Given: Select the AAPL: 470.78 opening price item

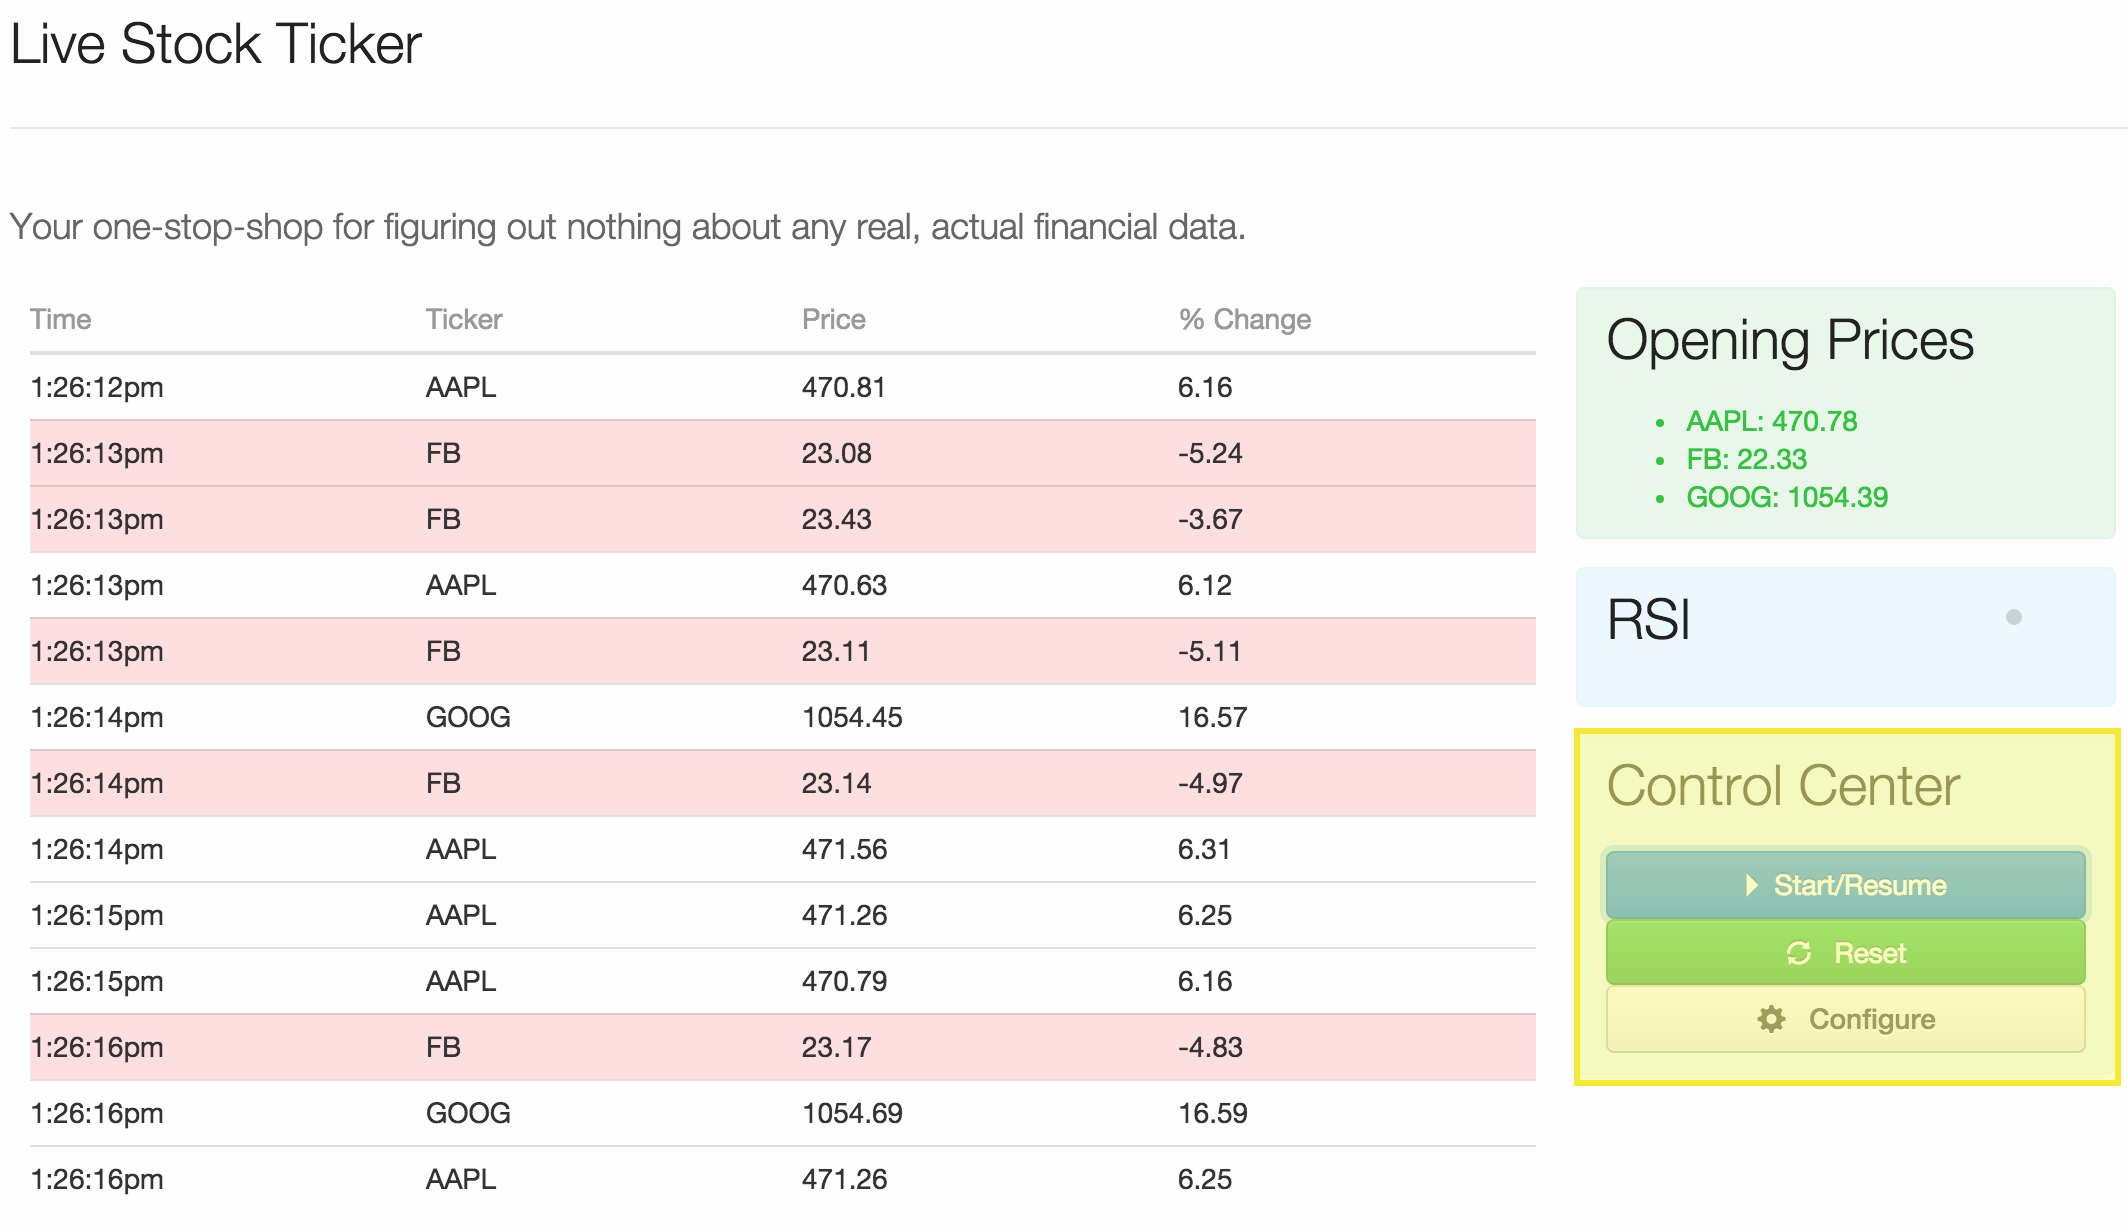Looking at the screenshot, I should [x=1771, y=421].
